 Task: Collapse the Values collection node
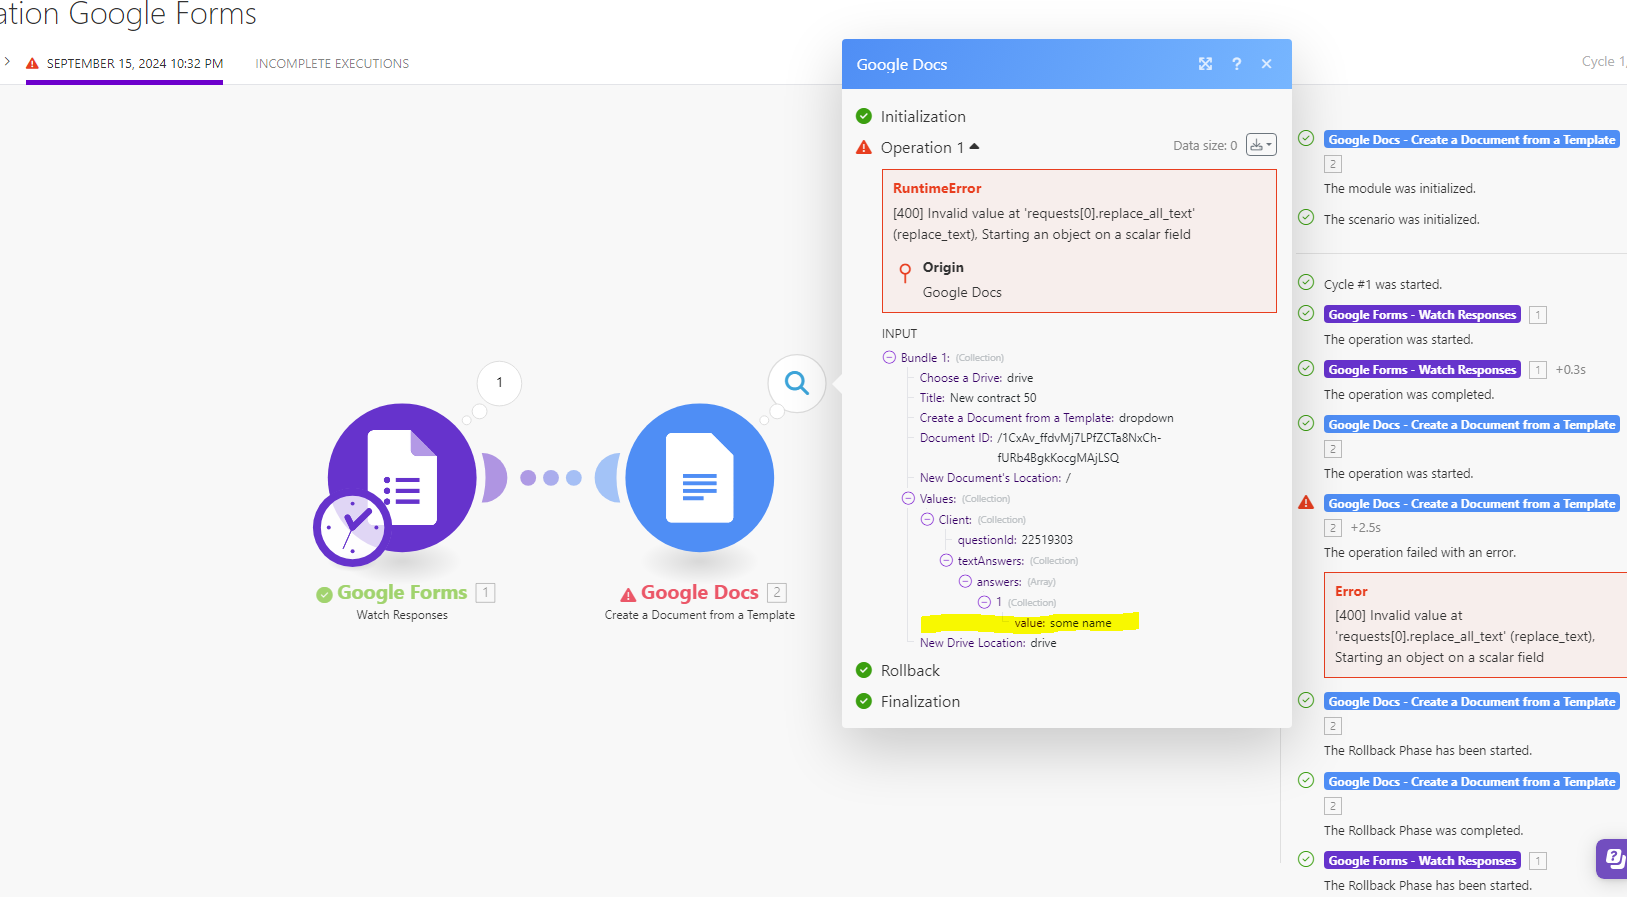(x=908, y=498)
